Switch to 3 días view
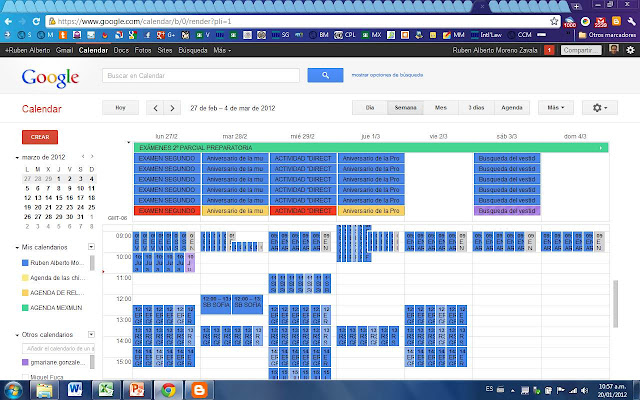The height and width of the screenshot is (400, 640). pos(476,108)
